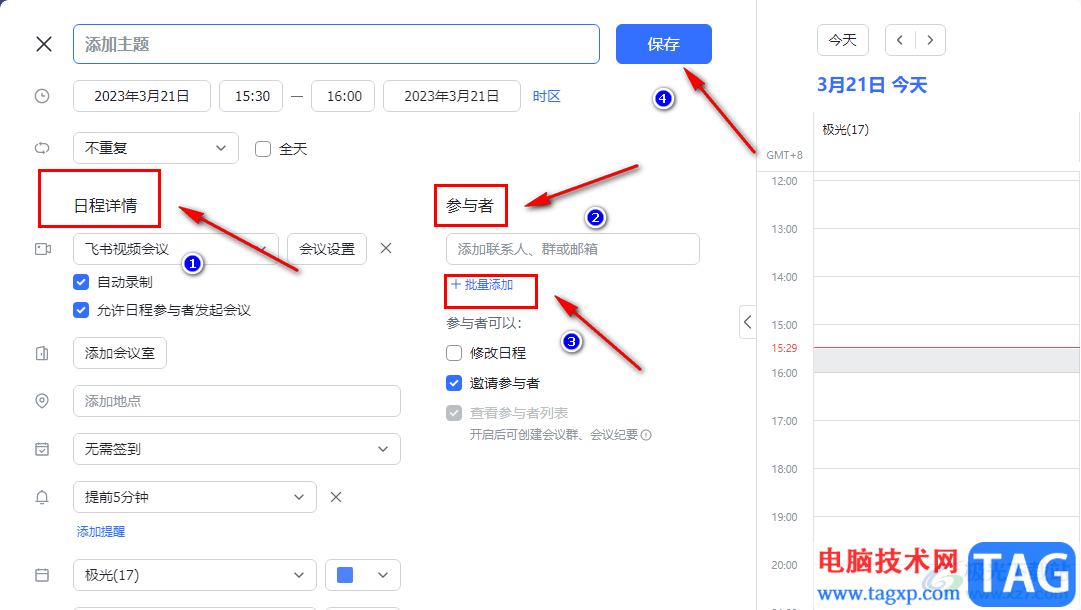
Task: Delete the 提前5分钟 reminder with its X
Action: point(336,497)
